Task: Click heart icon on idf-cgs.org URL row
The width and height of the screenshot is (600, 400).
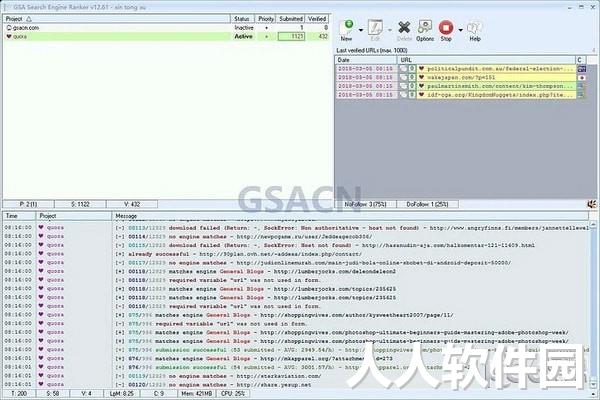Action: [421, 95]
